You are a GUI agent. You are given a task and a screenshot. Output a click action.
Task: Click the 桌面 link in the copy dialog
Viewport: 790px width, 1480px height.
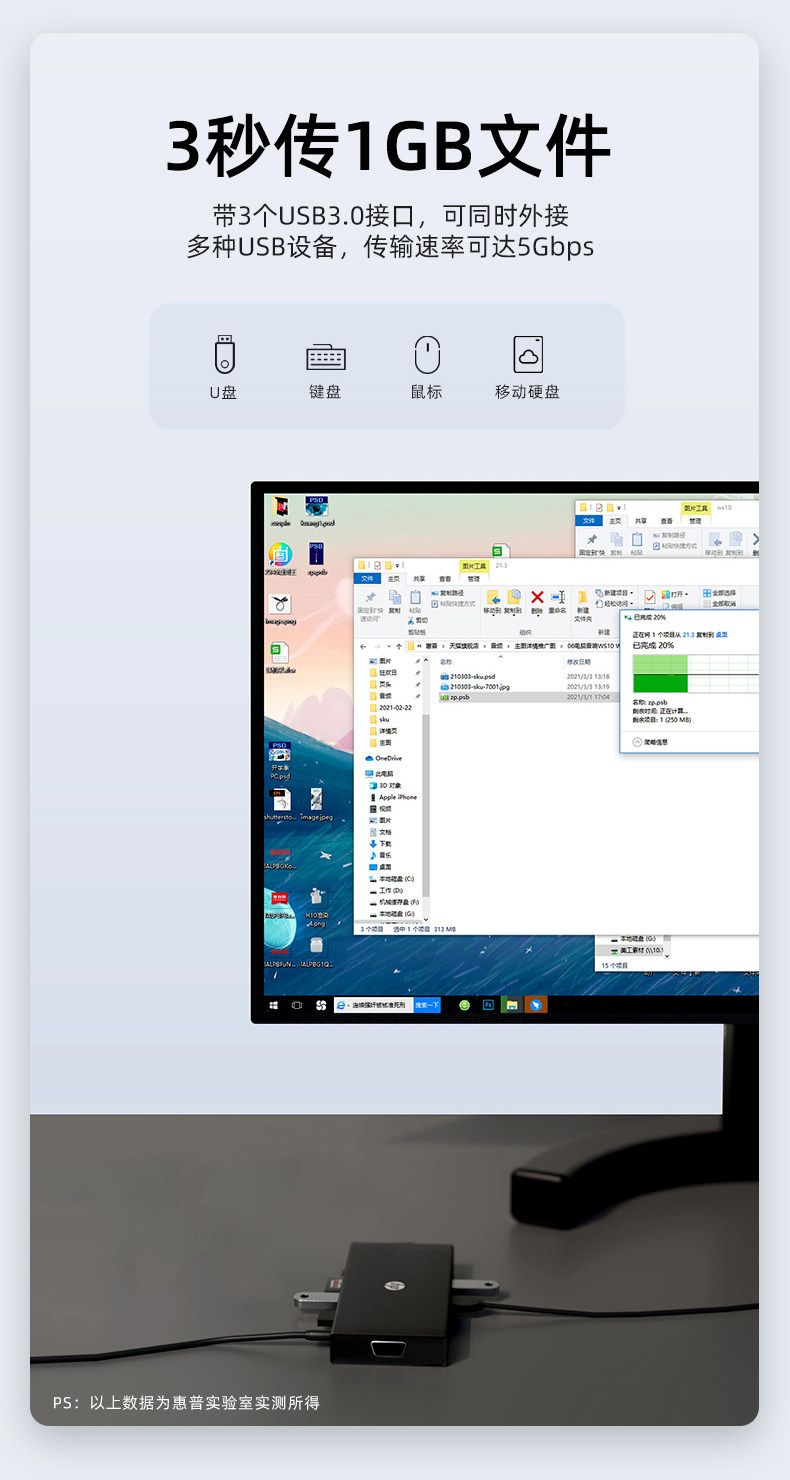point(722,635)
